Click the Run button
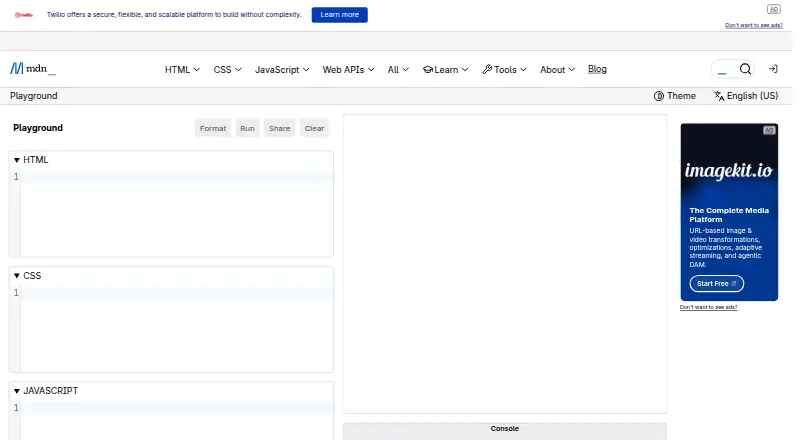Image resolution: width=800 pixels, height=440 pixels. (247, 129)
